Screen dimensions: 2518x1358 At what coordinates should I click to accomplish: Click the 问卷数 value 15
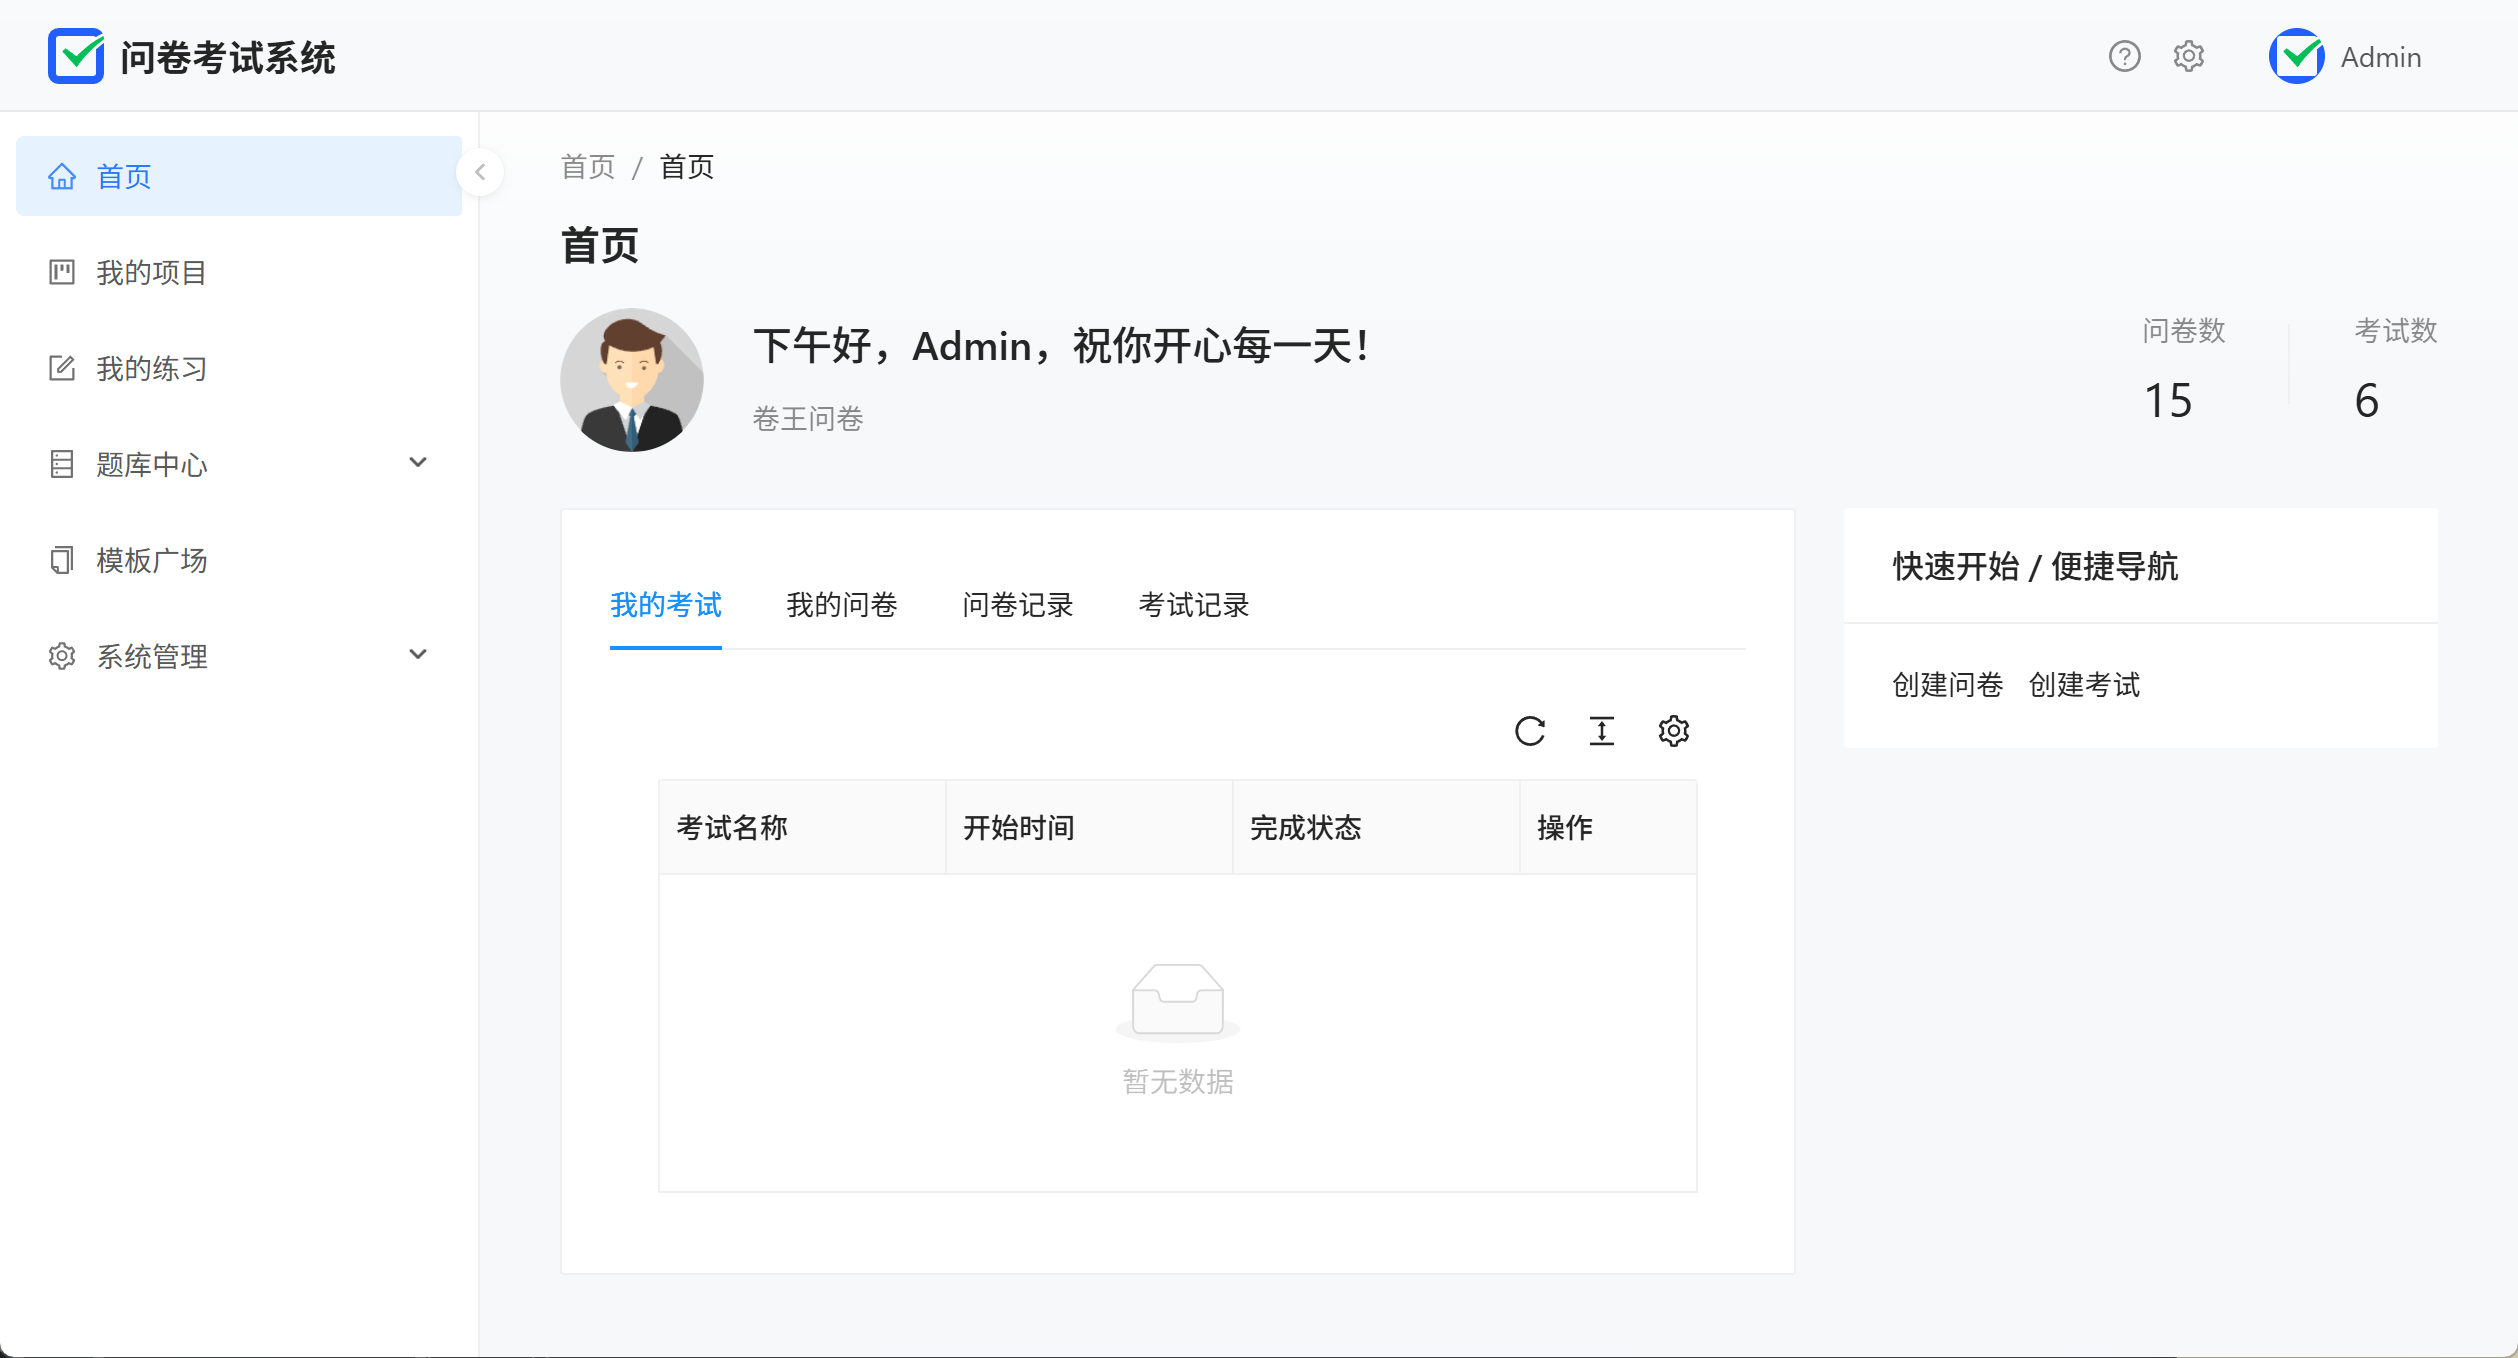pyautogui.click(x=2168, y=401)
